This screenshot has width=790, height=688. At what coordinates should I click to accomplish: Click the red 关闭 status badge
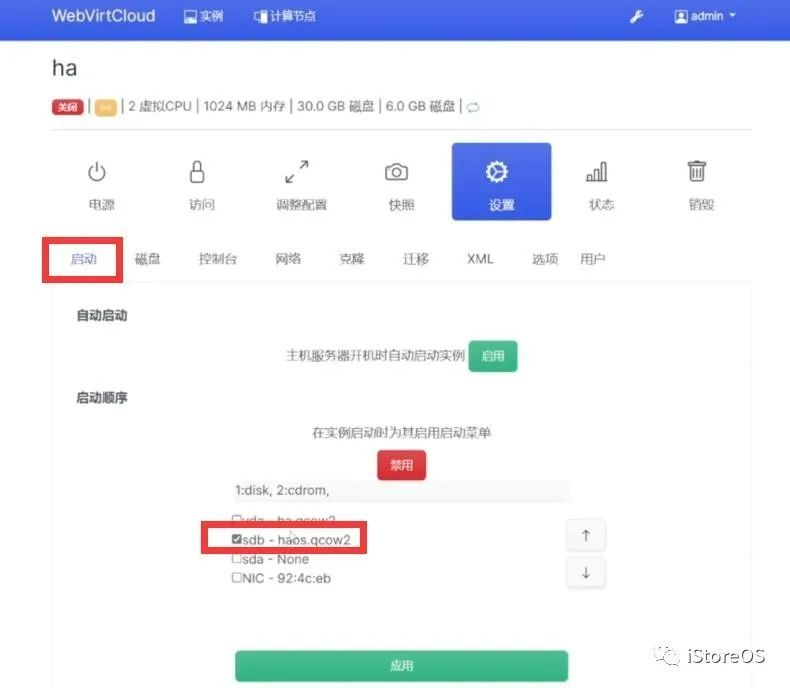point(68,107)
